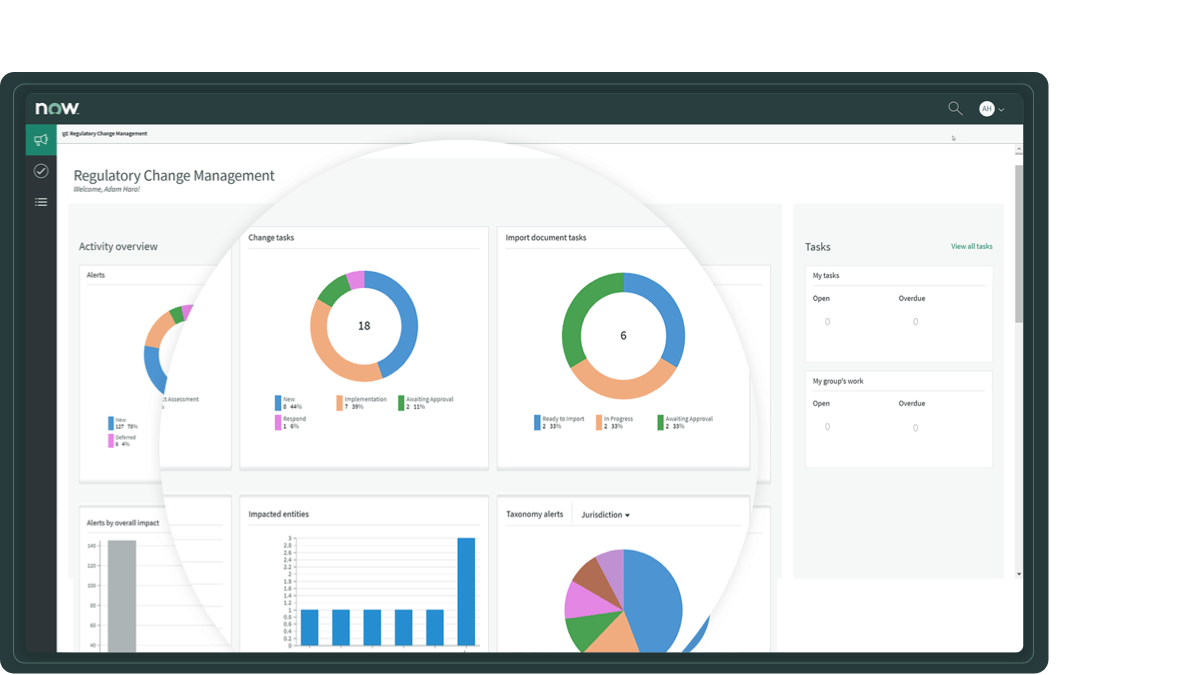1200x675 pixels.
Task: Click the Open count under My group's work
Action: click(827, 427)
